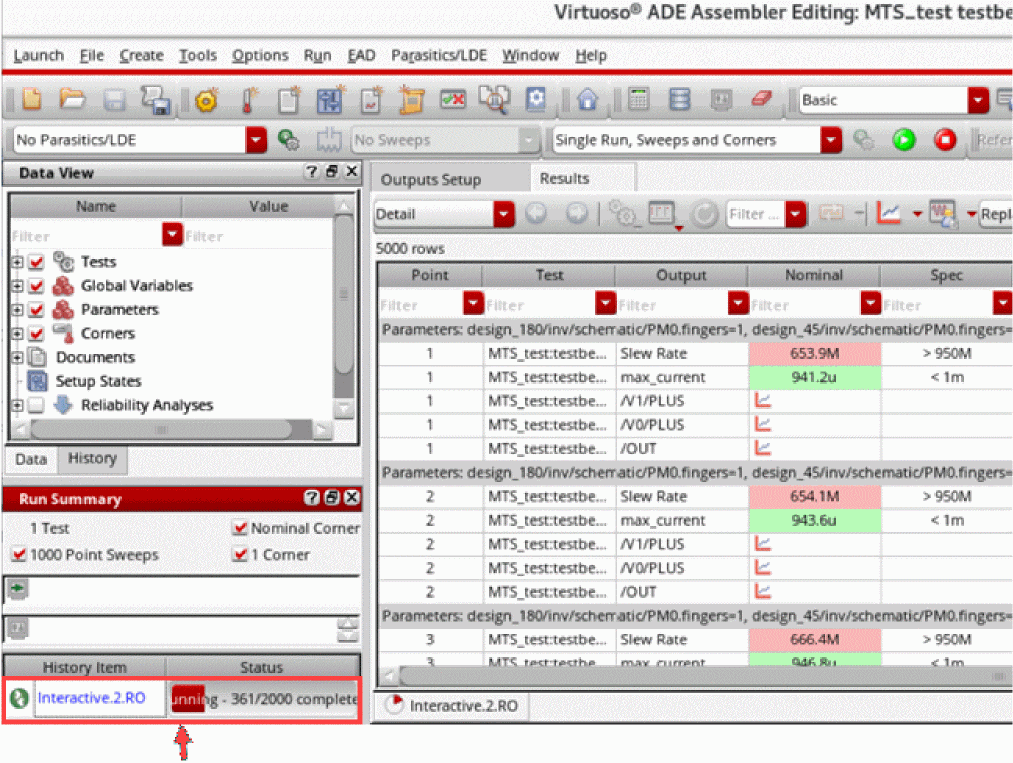Click the home icon in toolbar
This screenshot has width=1013, height=763.
point(587,99)
